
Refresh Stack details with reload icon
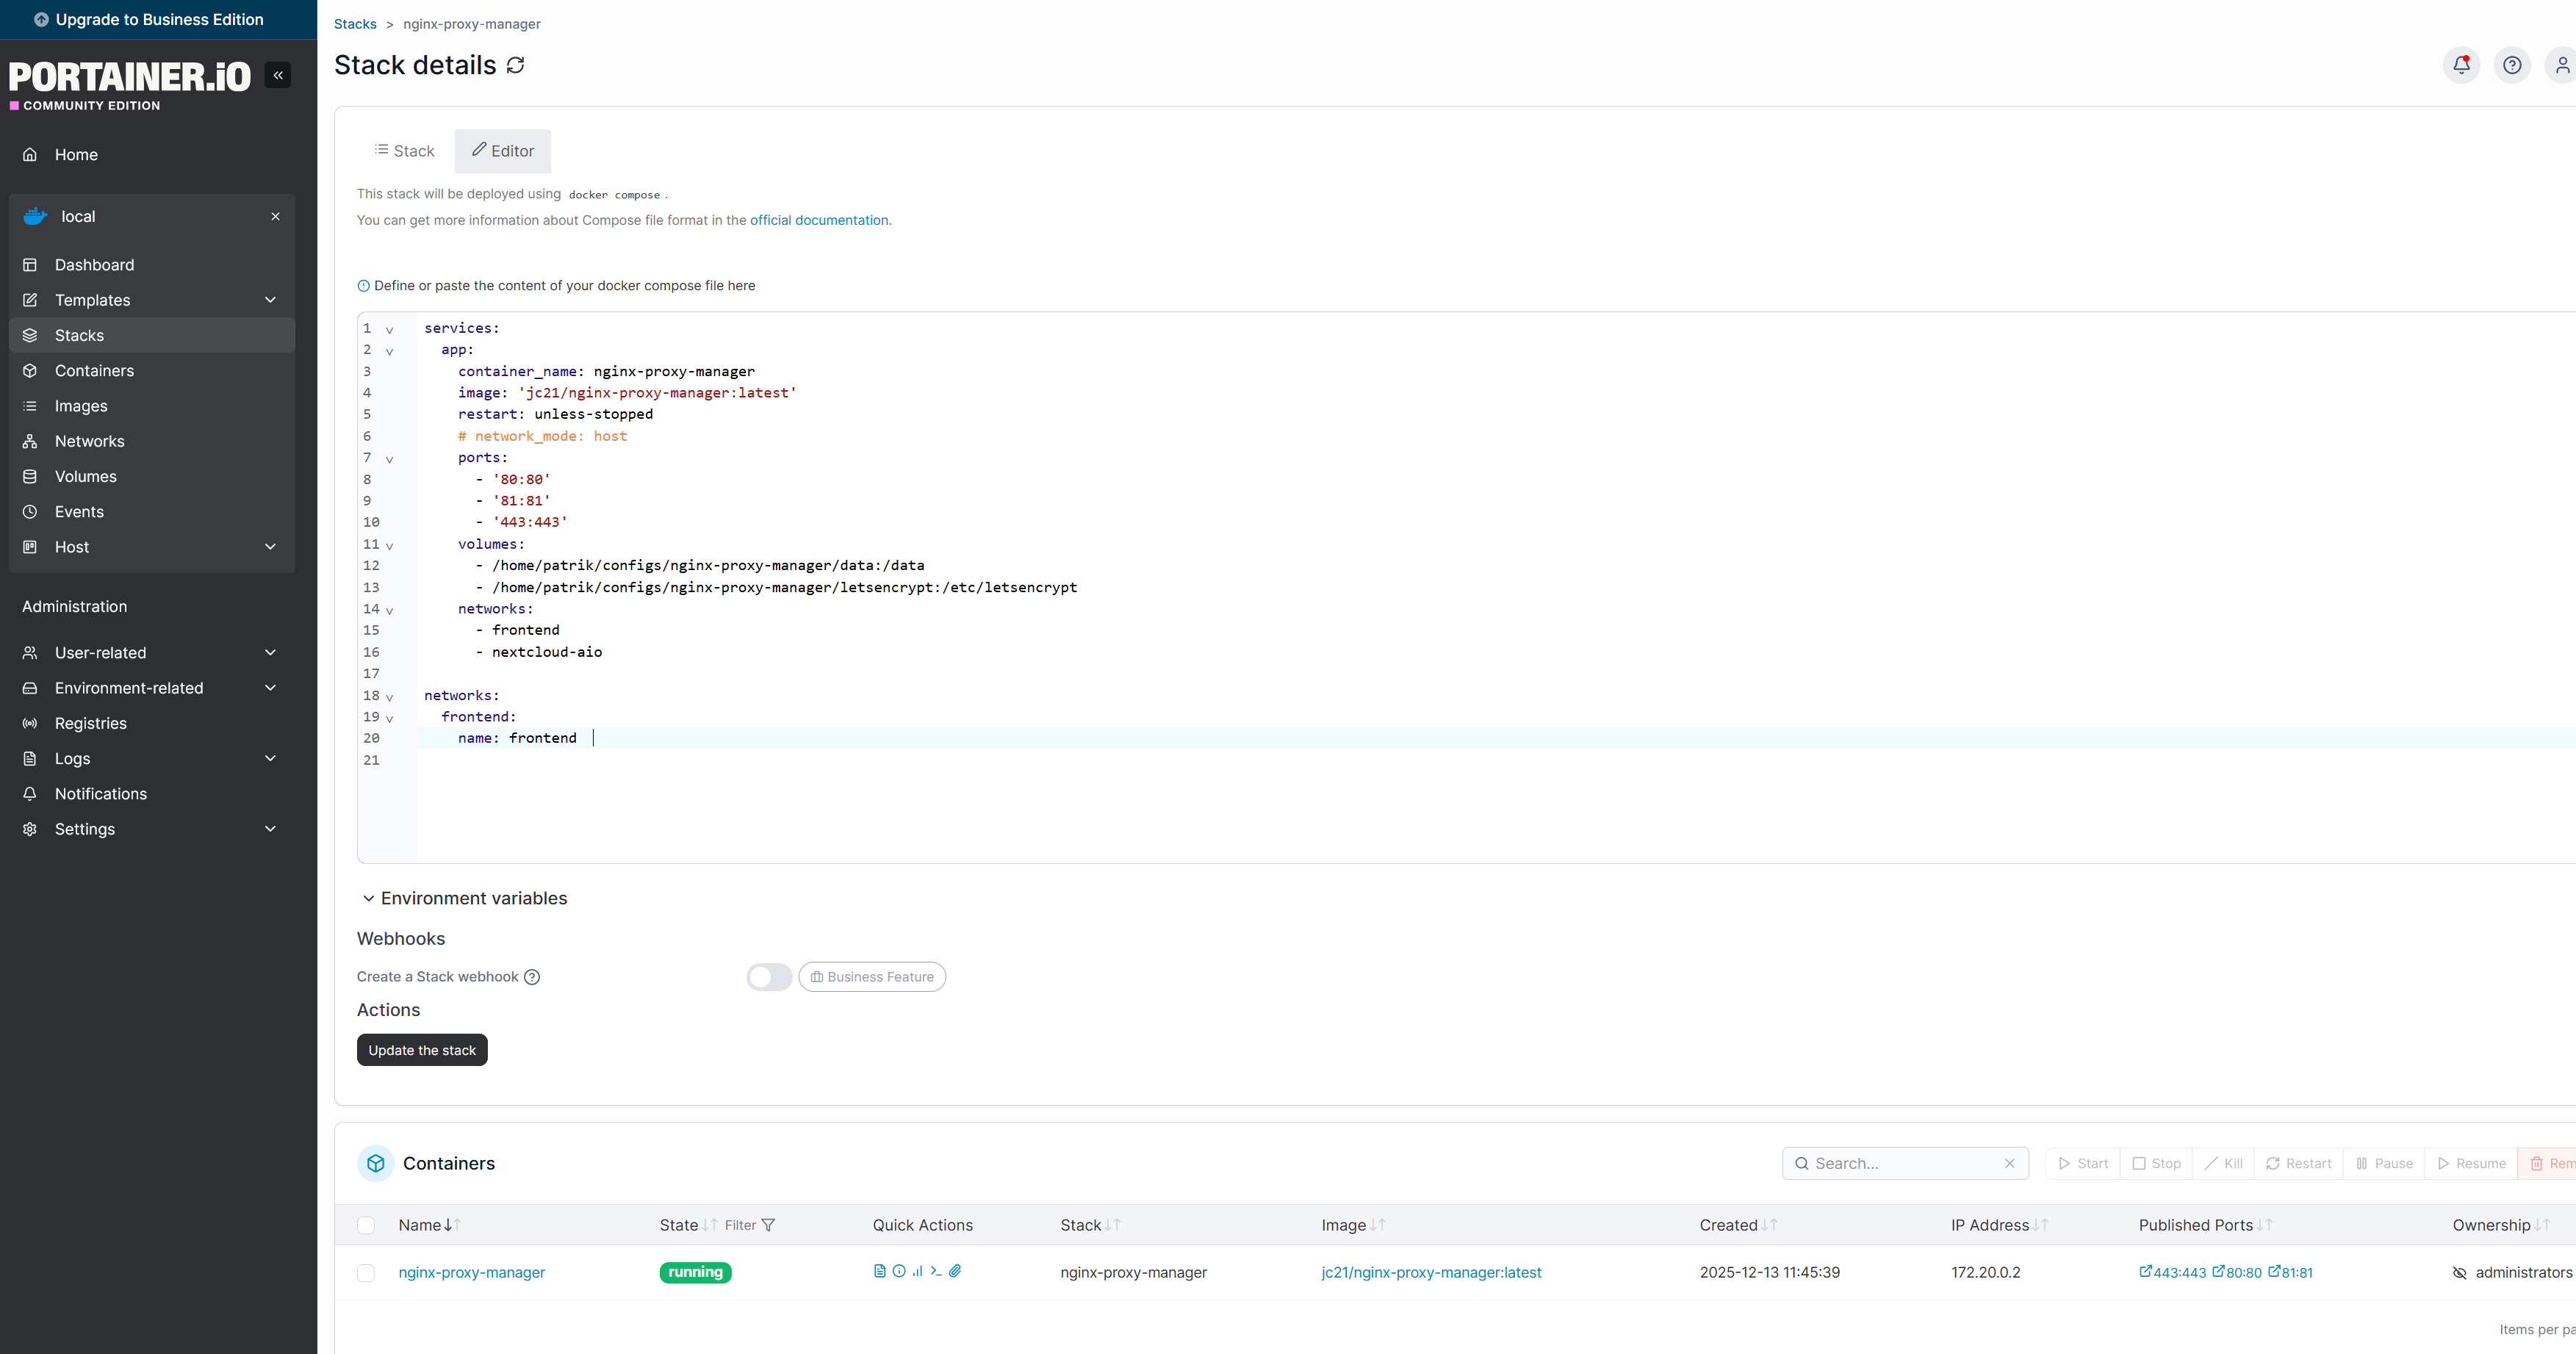(x=516, y=65)
